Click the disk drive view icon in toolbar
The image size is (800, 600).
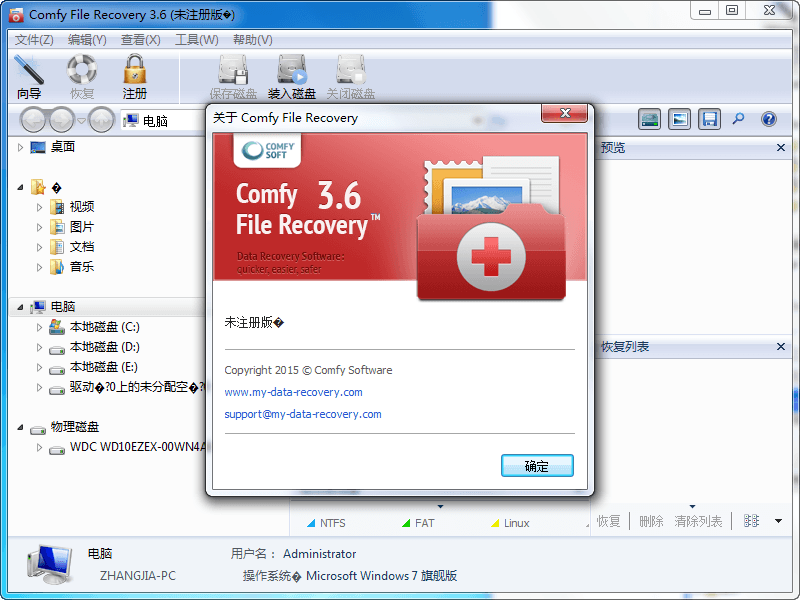click(649, 119)
